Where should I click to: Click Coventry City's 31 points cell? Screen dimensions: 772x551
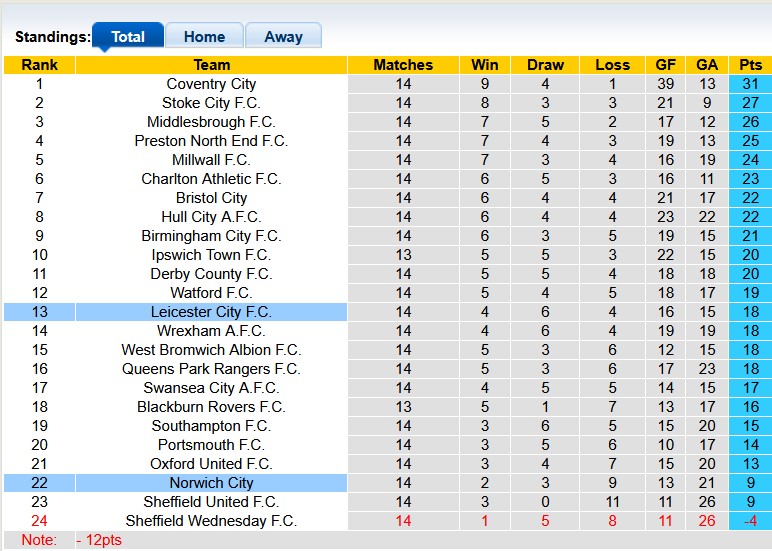pyautogui.click(x=750, y=84)
